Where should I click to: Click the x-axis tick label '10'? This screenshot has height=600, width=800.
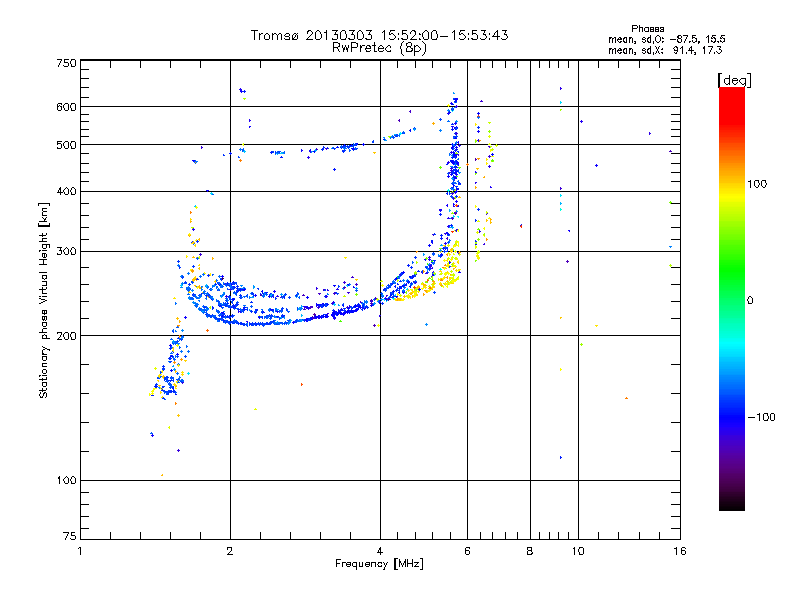[x=578, y=551]
